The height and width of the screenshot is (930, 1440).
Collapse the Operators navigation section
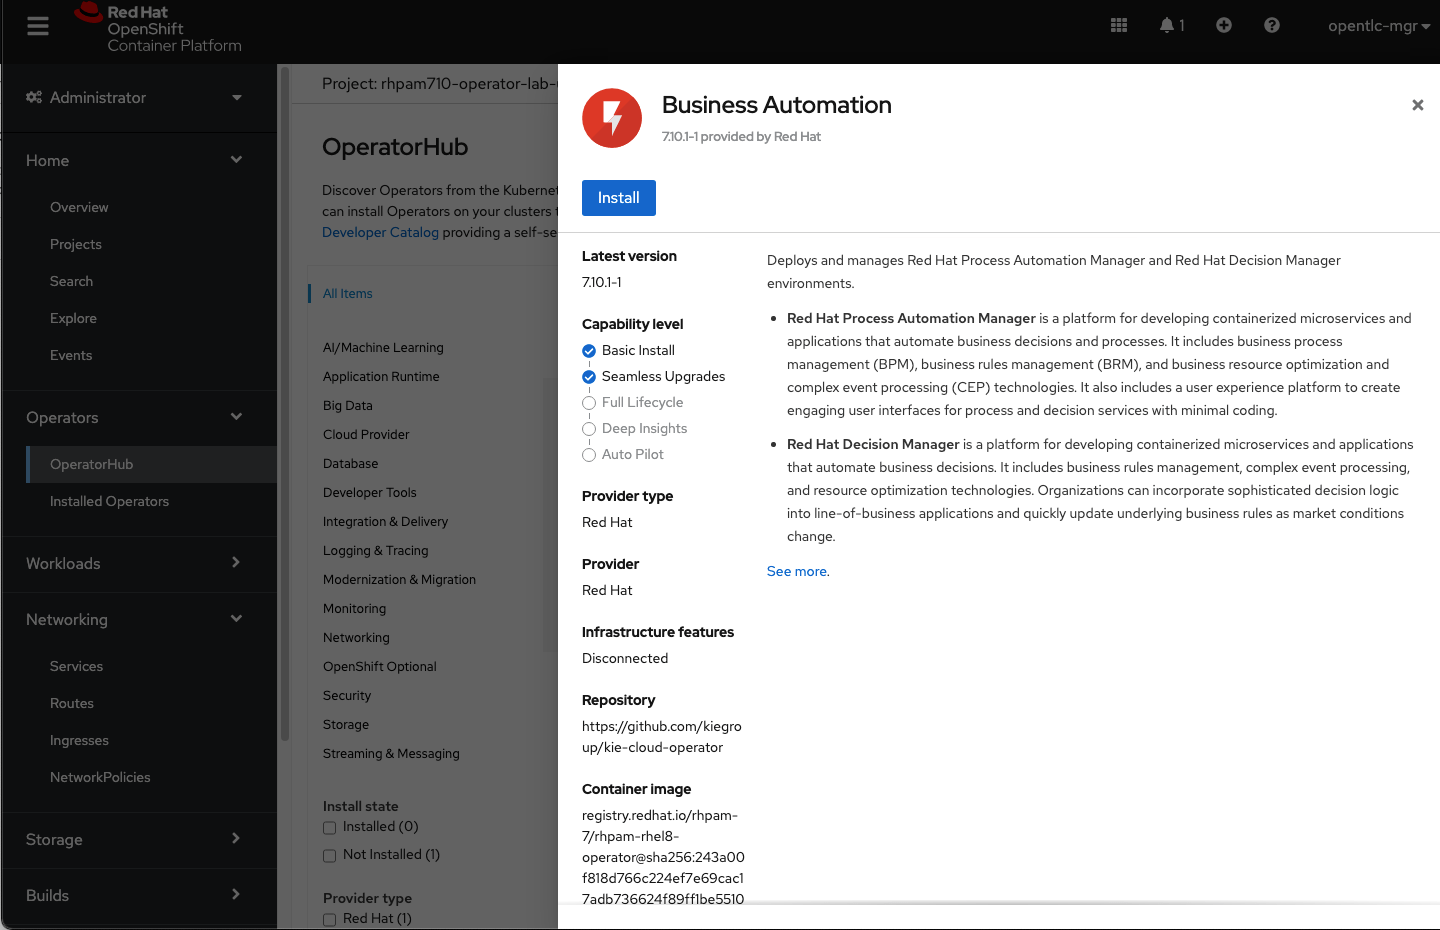[138, 417]
